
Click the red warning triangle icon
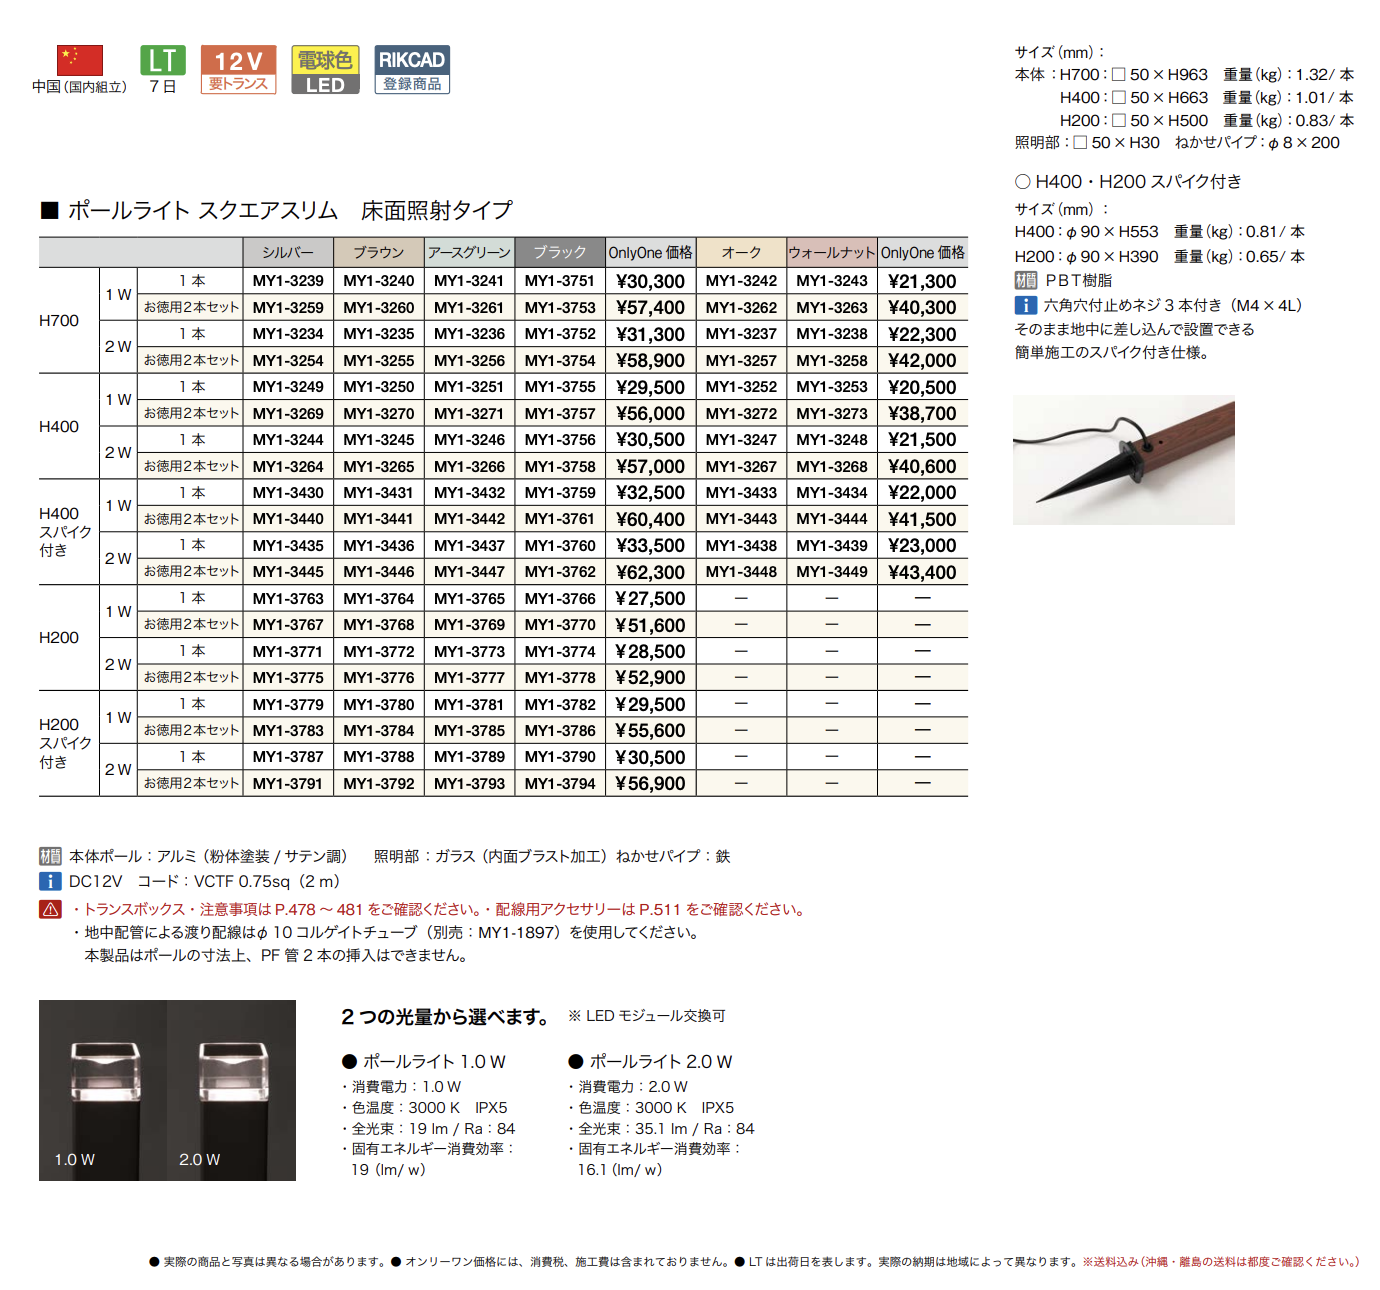50,909
